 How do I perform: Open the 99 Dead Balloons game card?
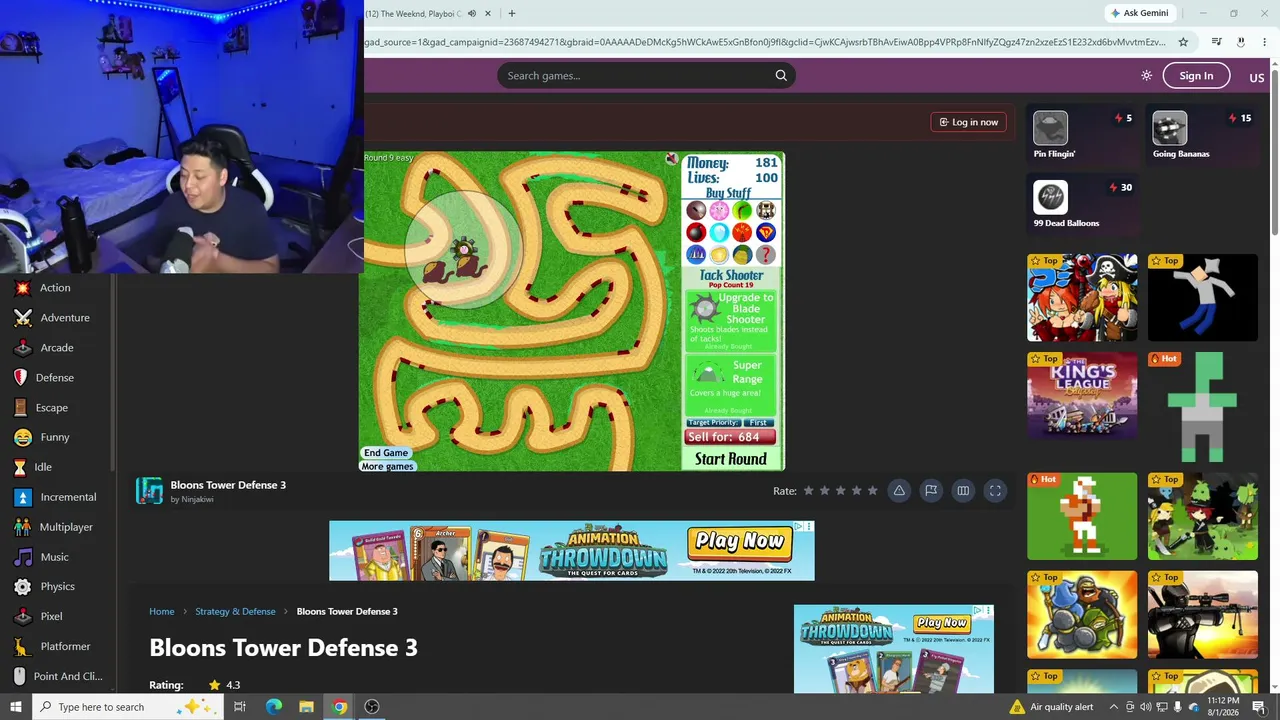pos(1082,205)
